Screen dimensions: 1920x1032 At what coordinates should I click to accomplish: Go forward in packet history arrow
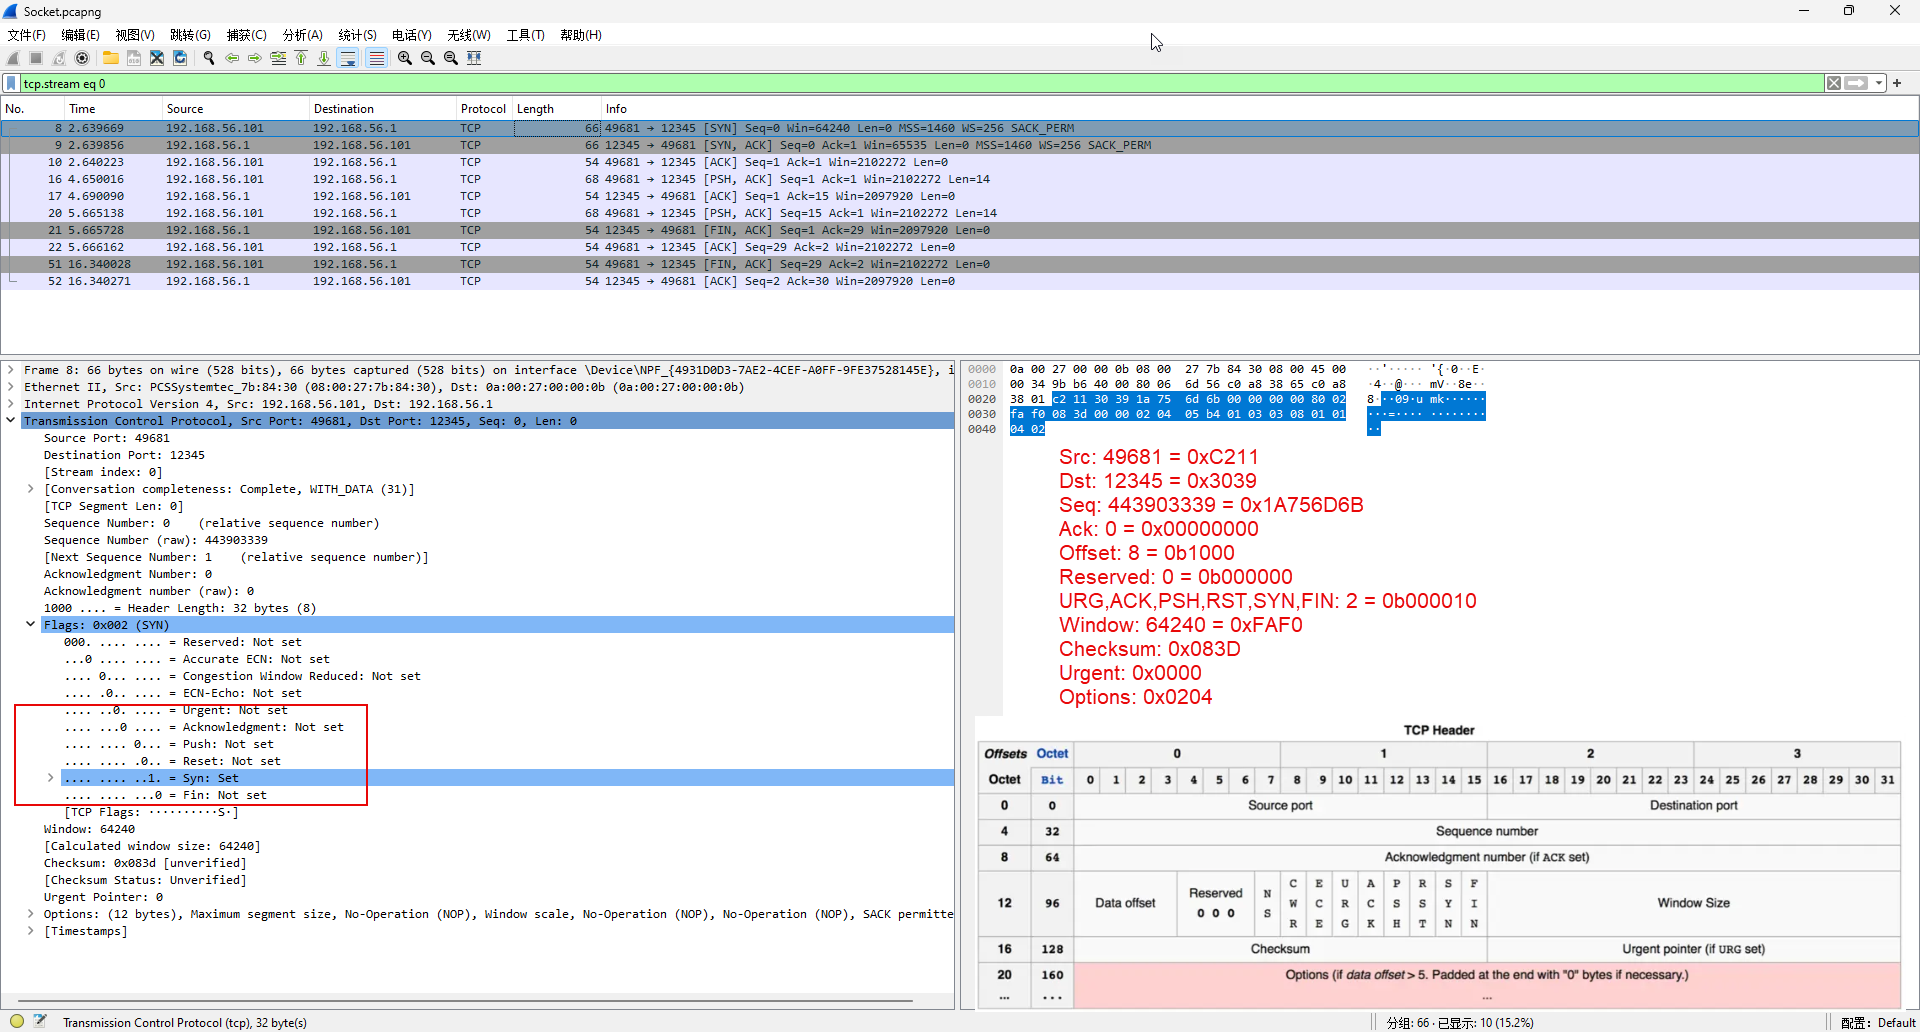click(255, 58)
